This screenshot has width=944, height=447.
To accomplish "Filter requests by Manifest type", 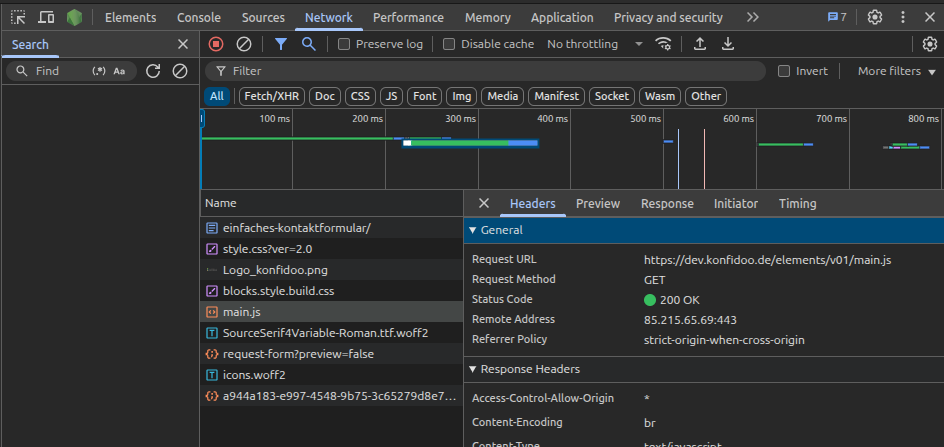I will (556, 96).
